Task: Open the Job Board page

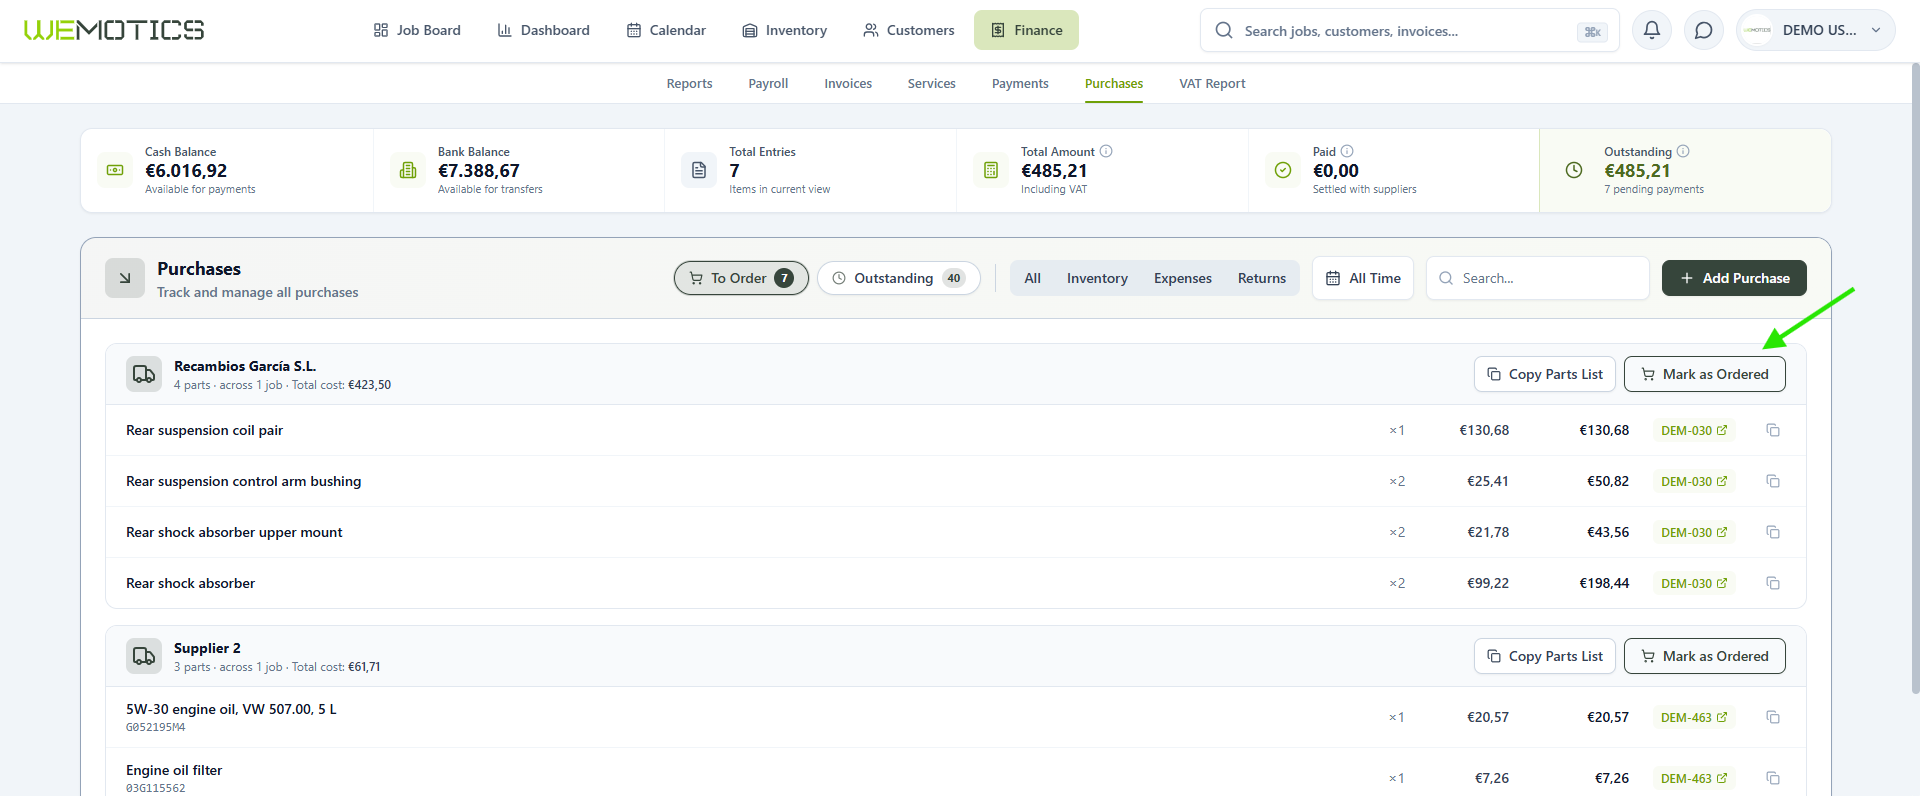Action: click(x=417, y=30)
